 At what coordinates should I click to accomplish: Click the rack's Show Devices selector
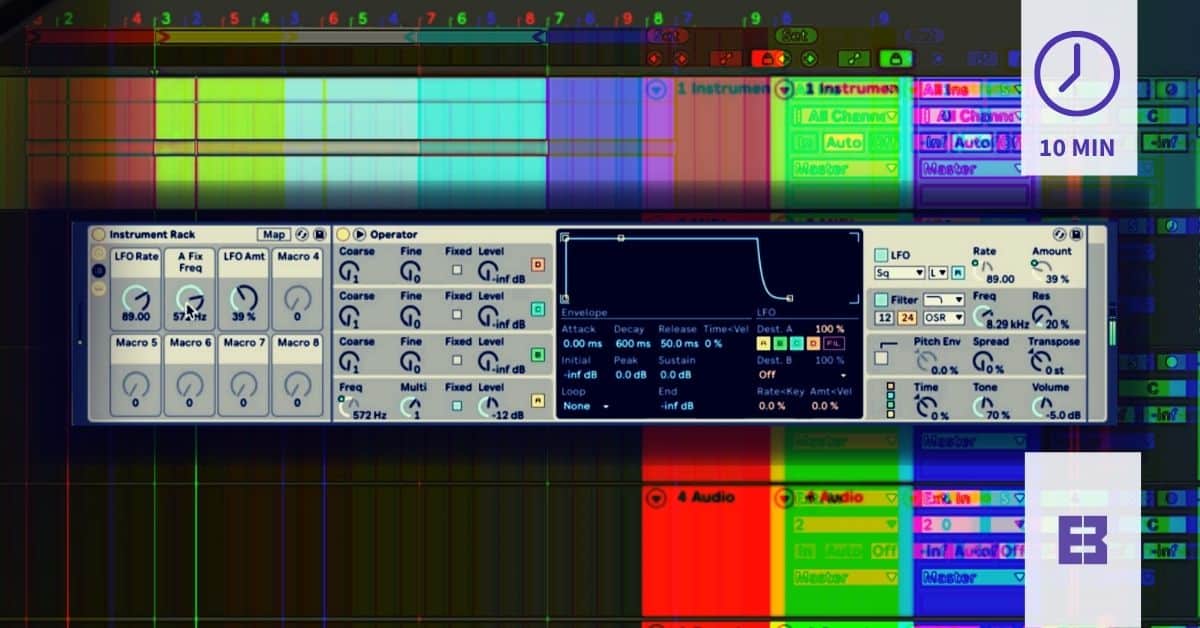98,288
